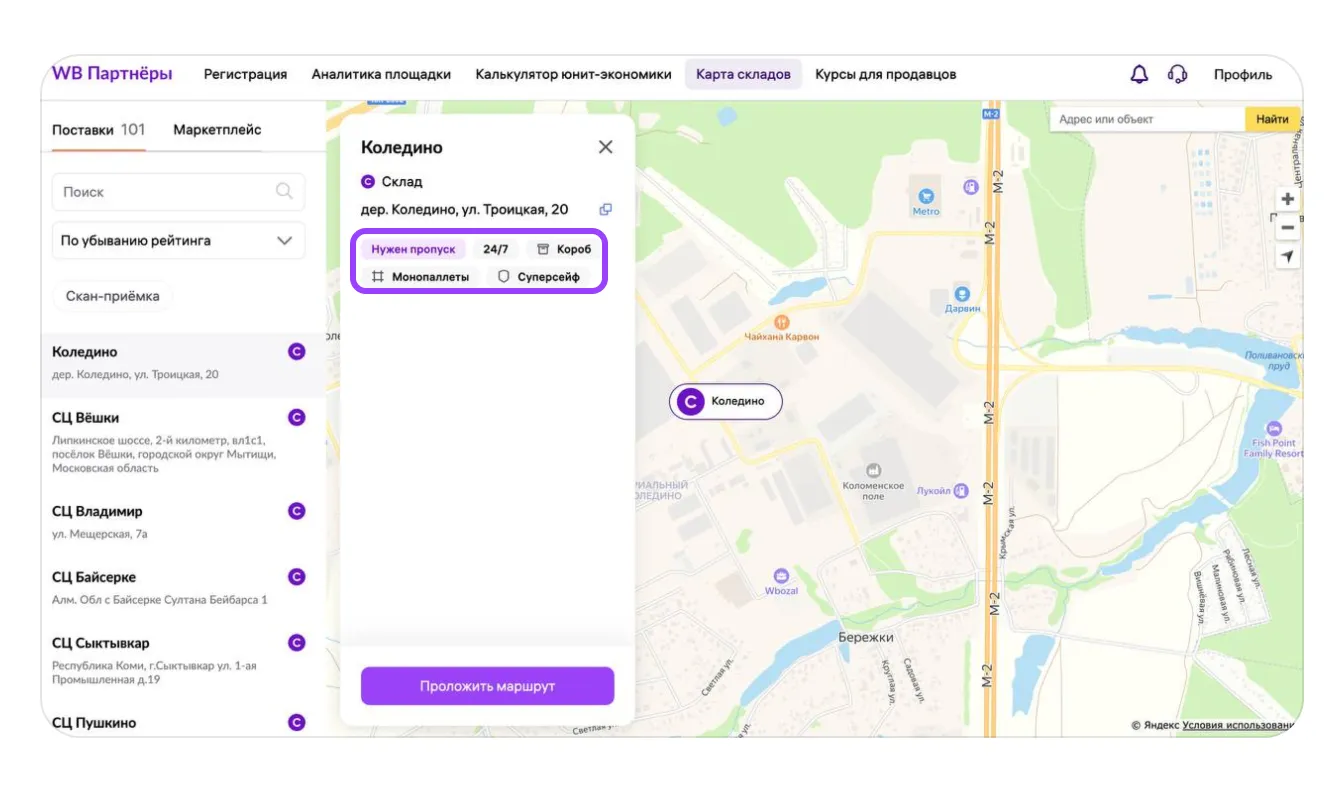Expand the По убыванию рейтинга sort dropdown

coord(178,241)
